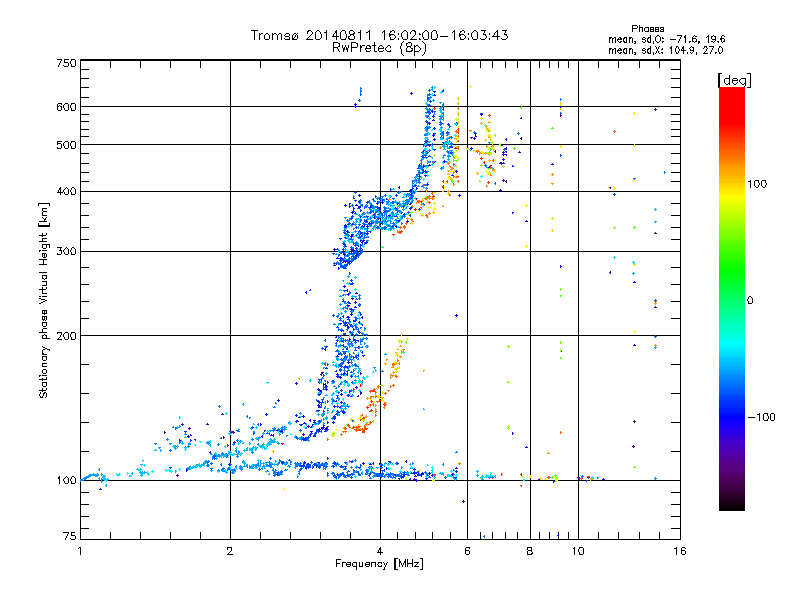Select the "mean, sd,X: 104.9, 27.0" line
The width and height of the screenshot is (800, 600).
point(665,50)
